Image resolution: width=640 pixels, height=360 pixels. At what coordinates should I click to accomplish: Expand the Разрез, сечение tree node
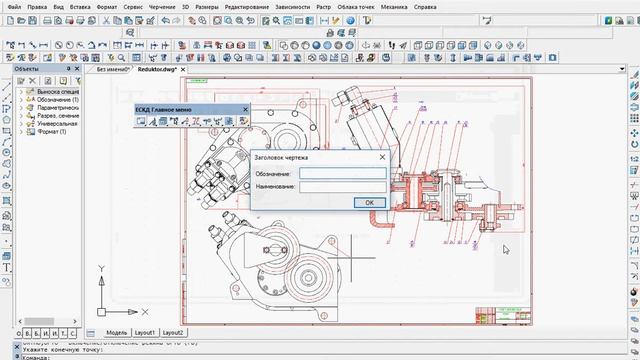click(x=21, y=116)
